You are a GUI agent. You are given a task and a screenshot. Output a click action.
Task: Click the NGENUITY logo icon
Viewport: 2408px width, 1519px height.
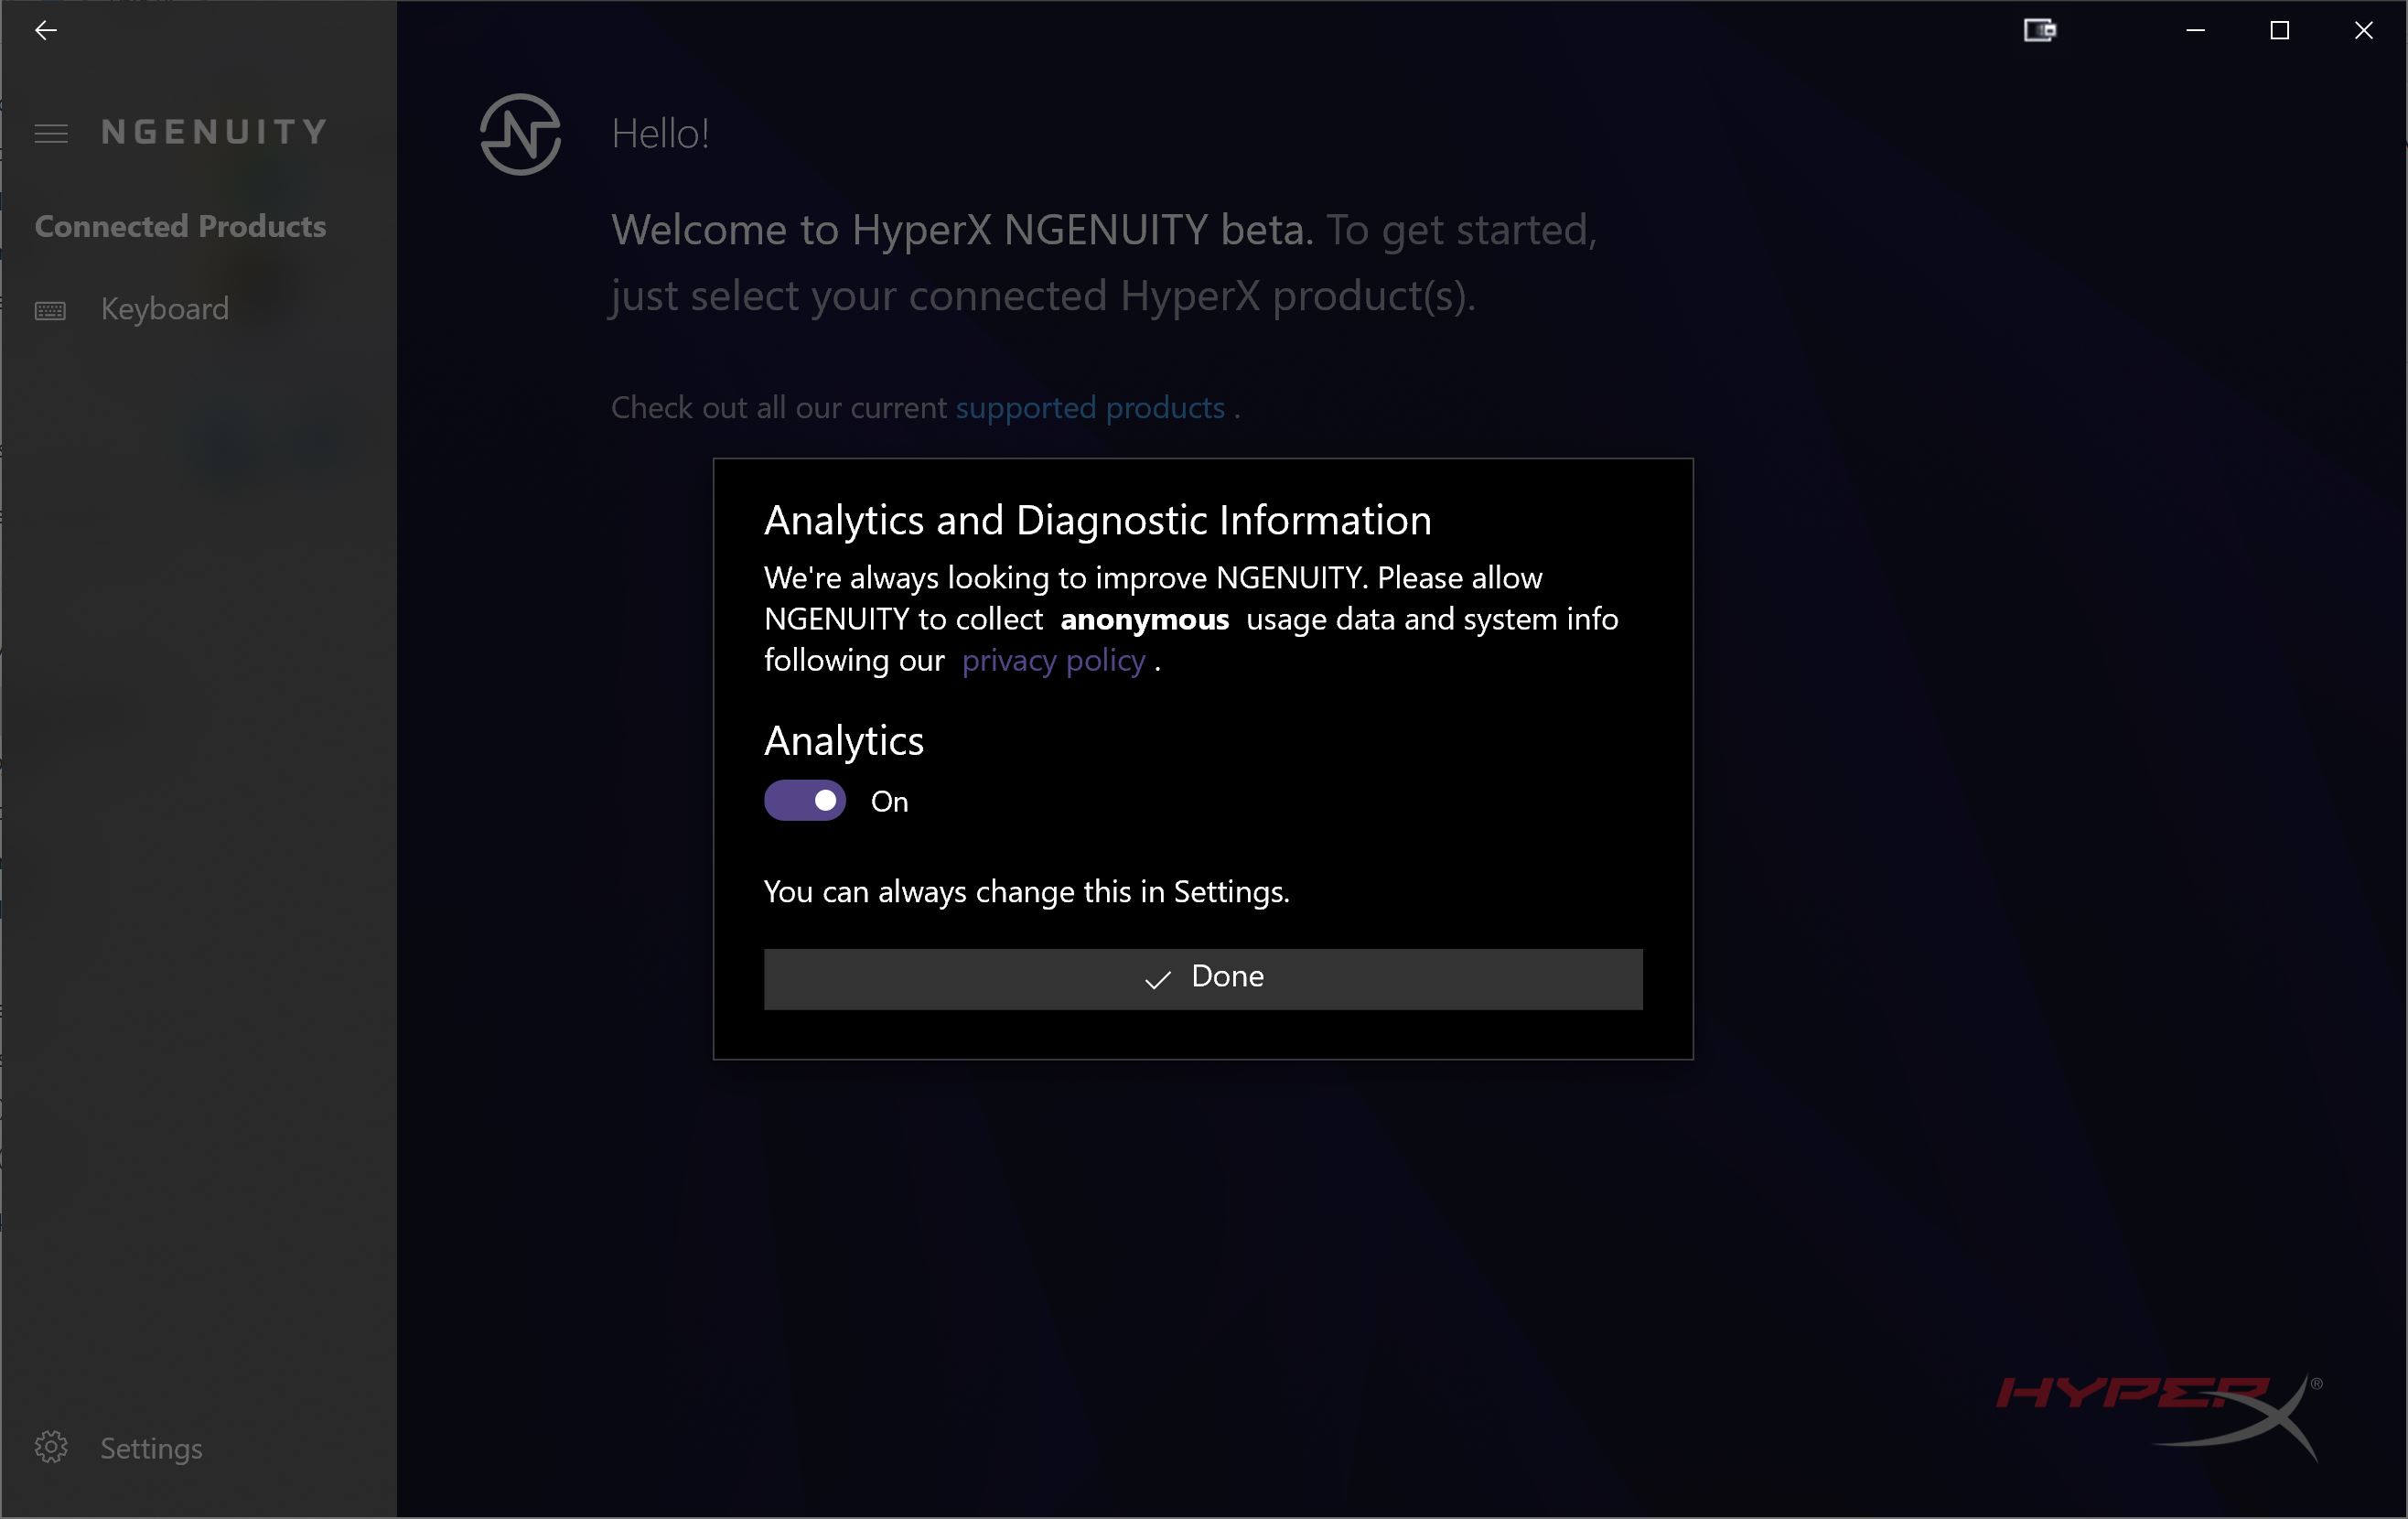click(520, 133)
